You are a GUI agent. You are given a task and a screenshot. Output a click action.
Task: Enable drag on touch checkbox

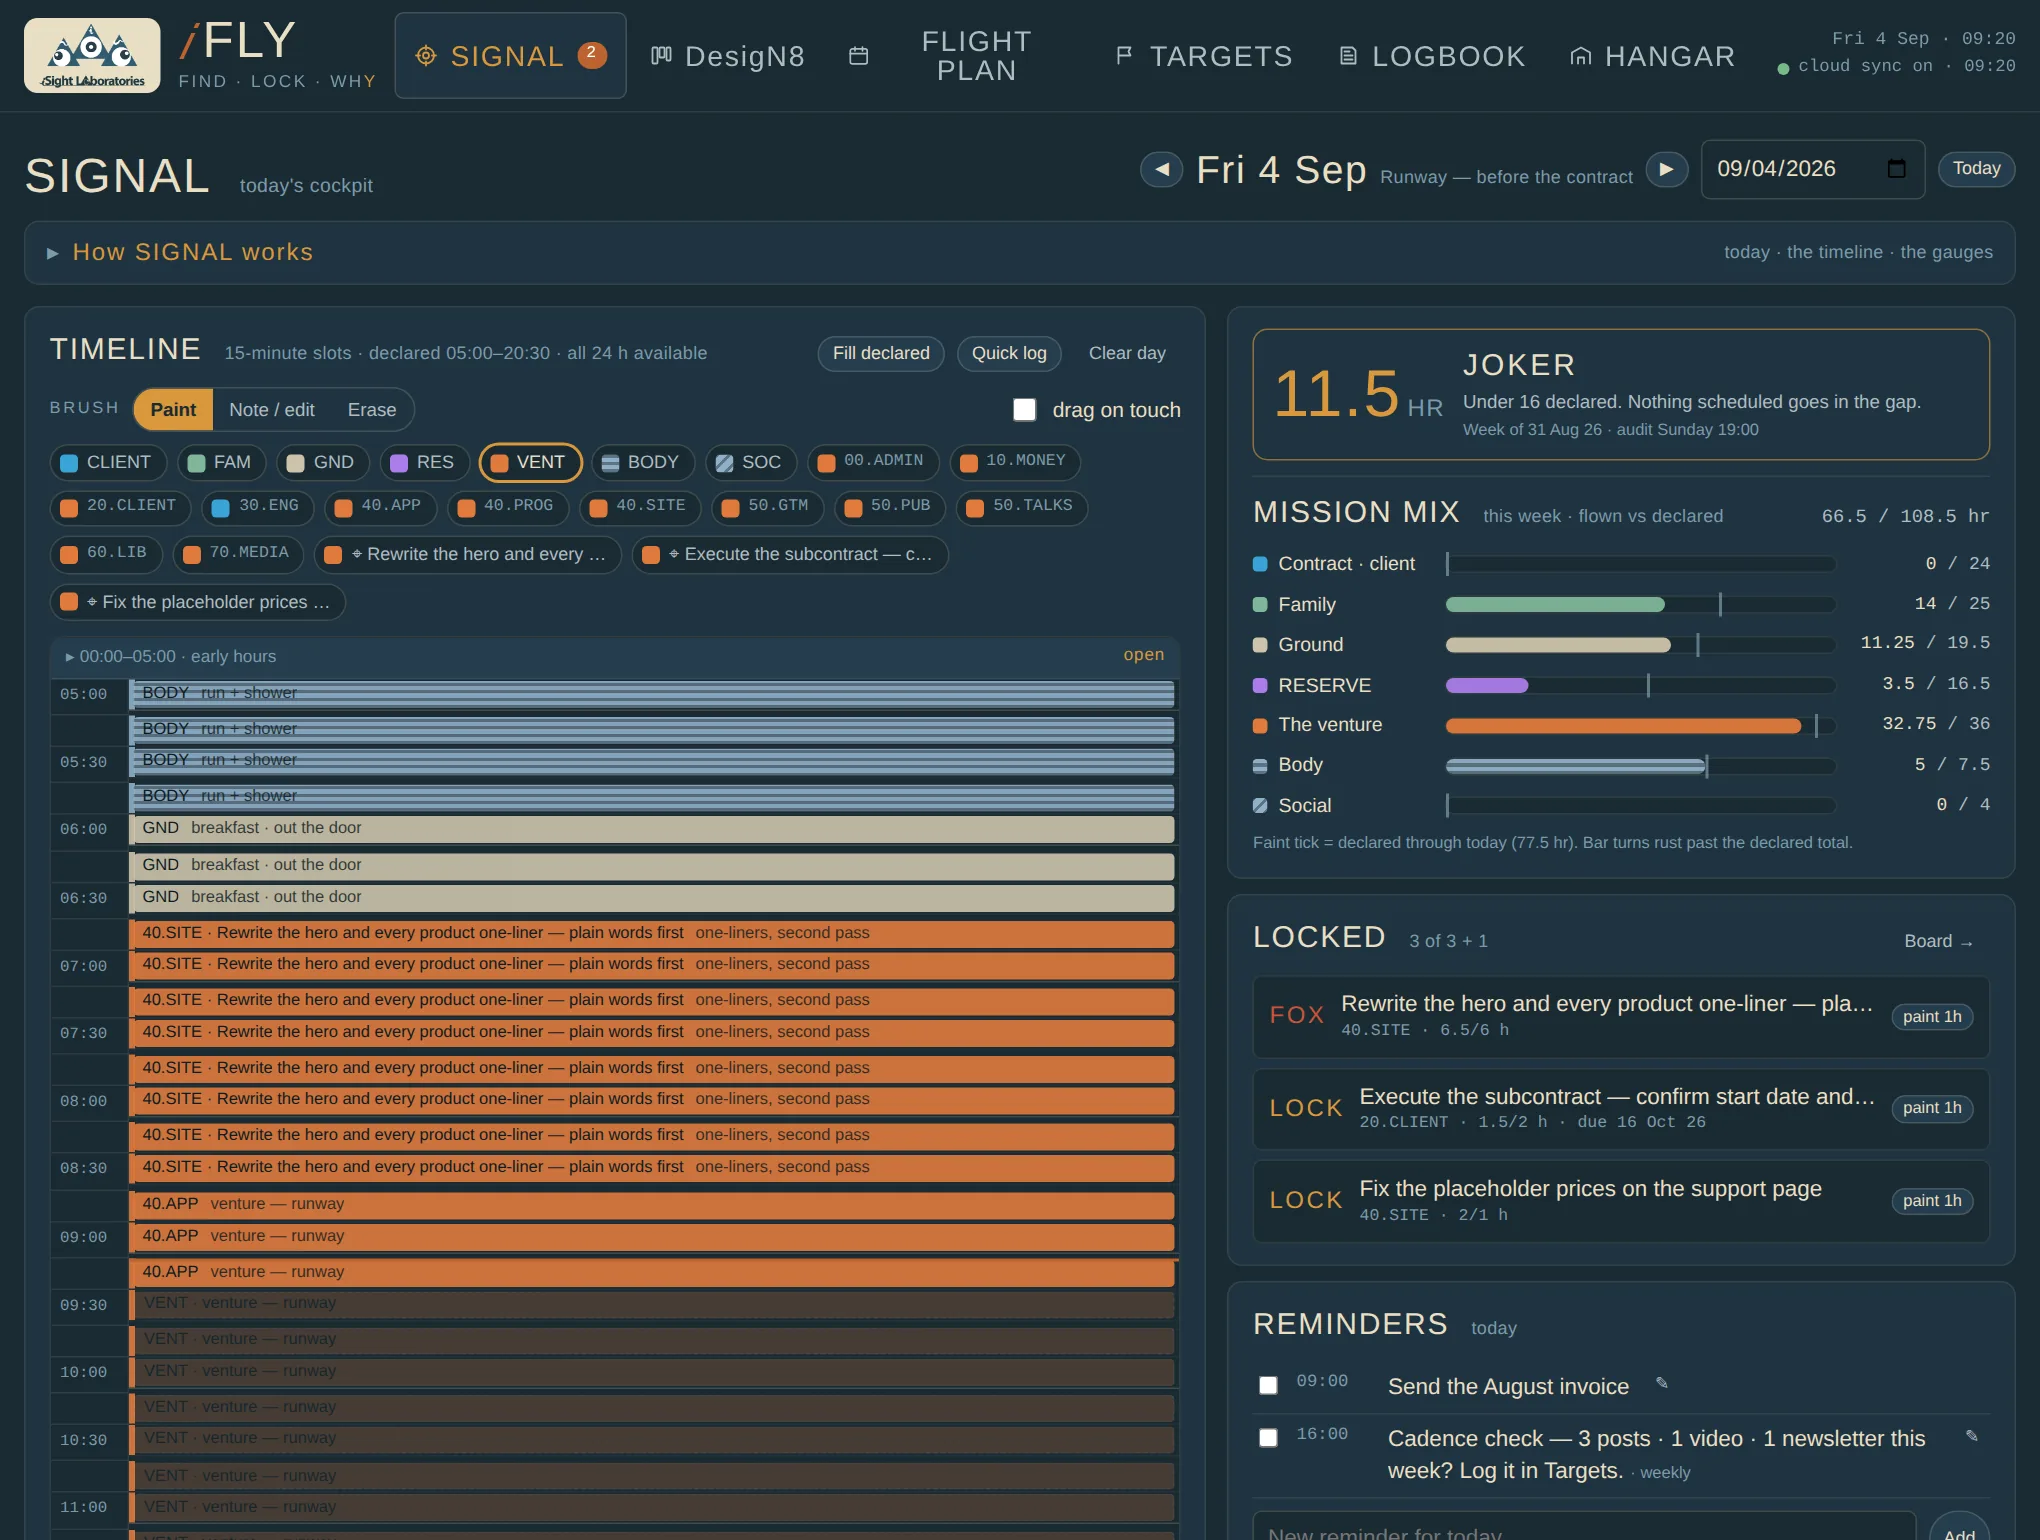[1024, 410]
